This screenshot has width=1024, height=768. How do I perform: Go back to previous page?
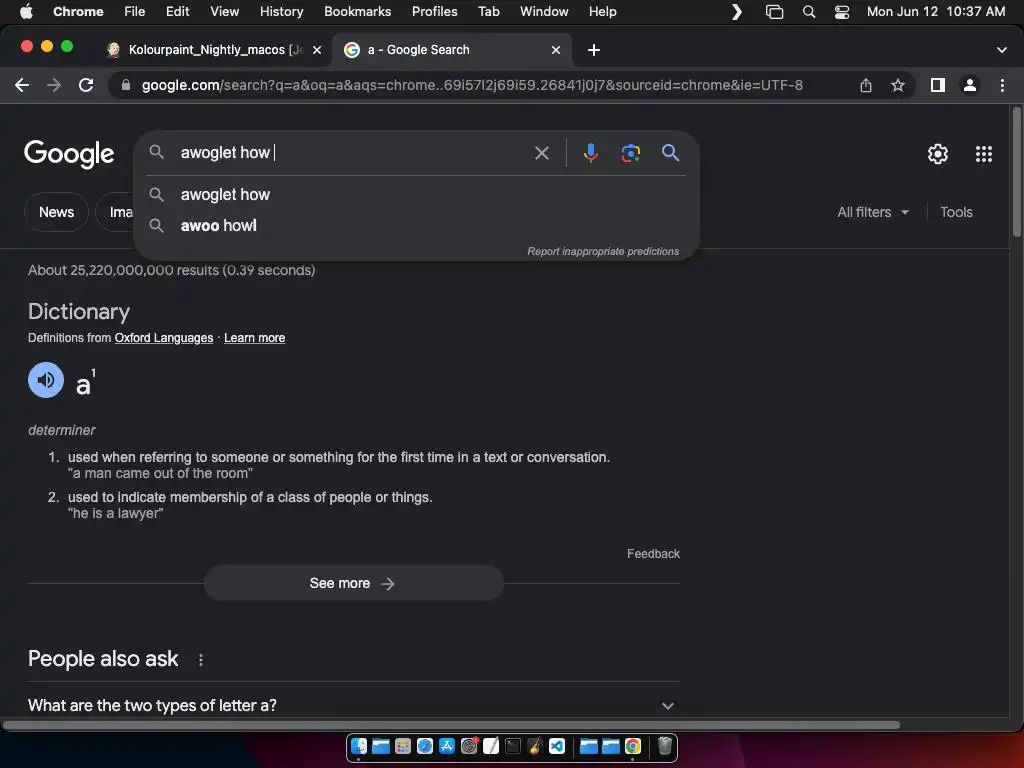coord(22,85)
